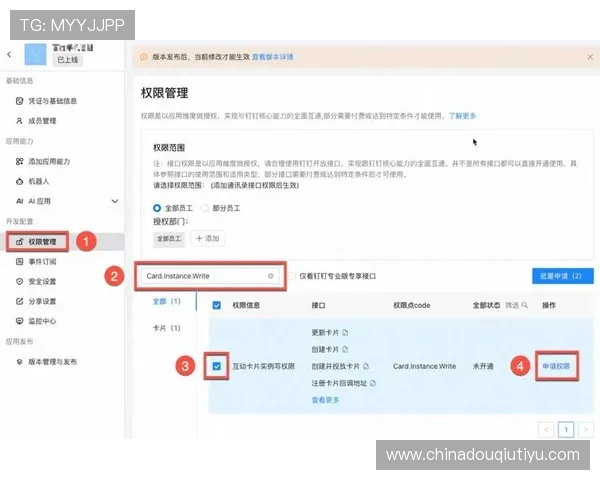Open 安全设置 in the sidebar
Viewport: 600px width, 480px height.
[x=42, y=282]
